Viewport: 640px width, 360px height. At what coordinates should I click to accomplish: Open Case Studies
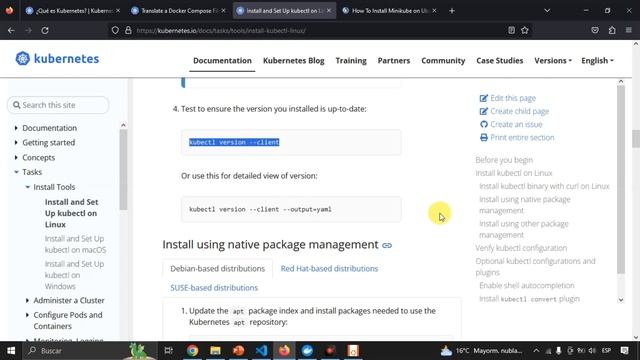[x=500, y=60]
